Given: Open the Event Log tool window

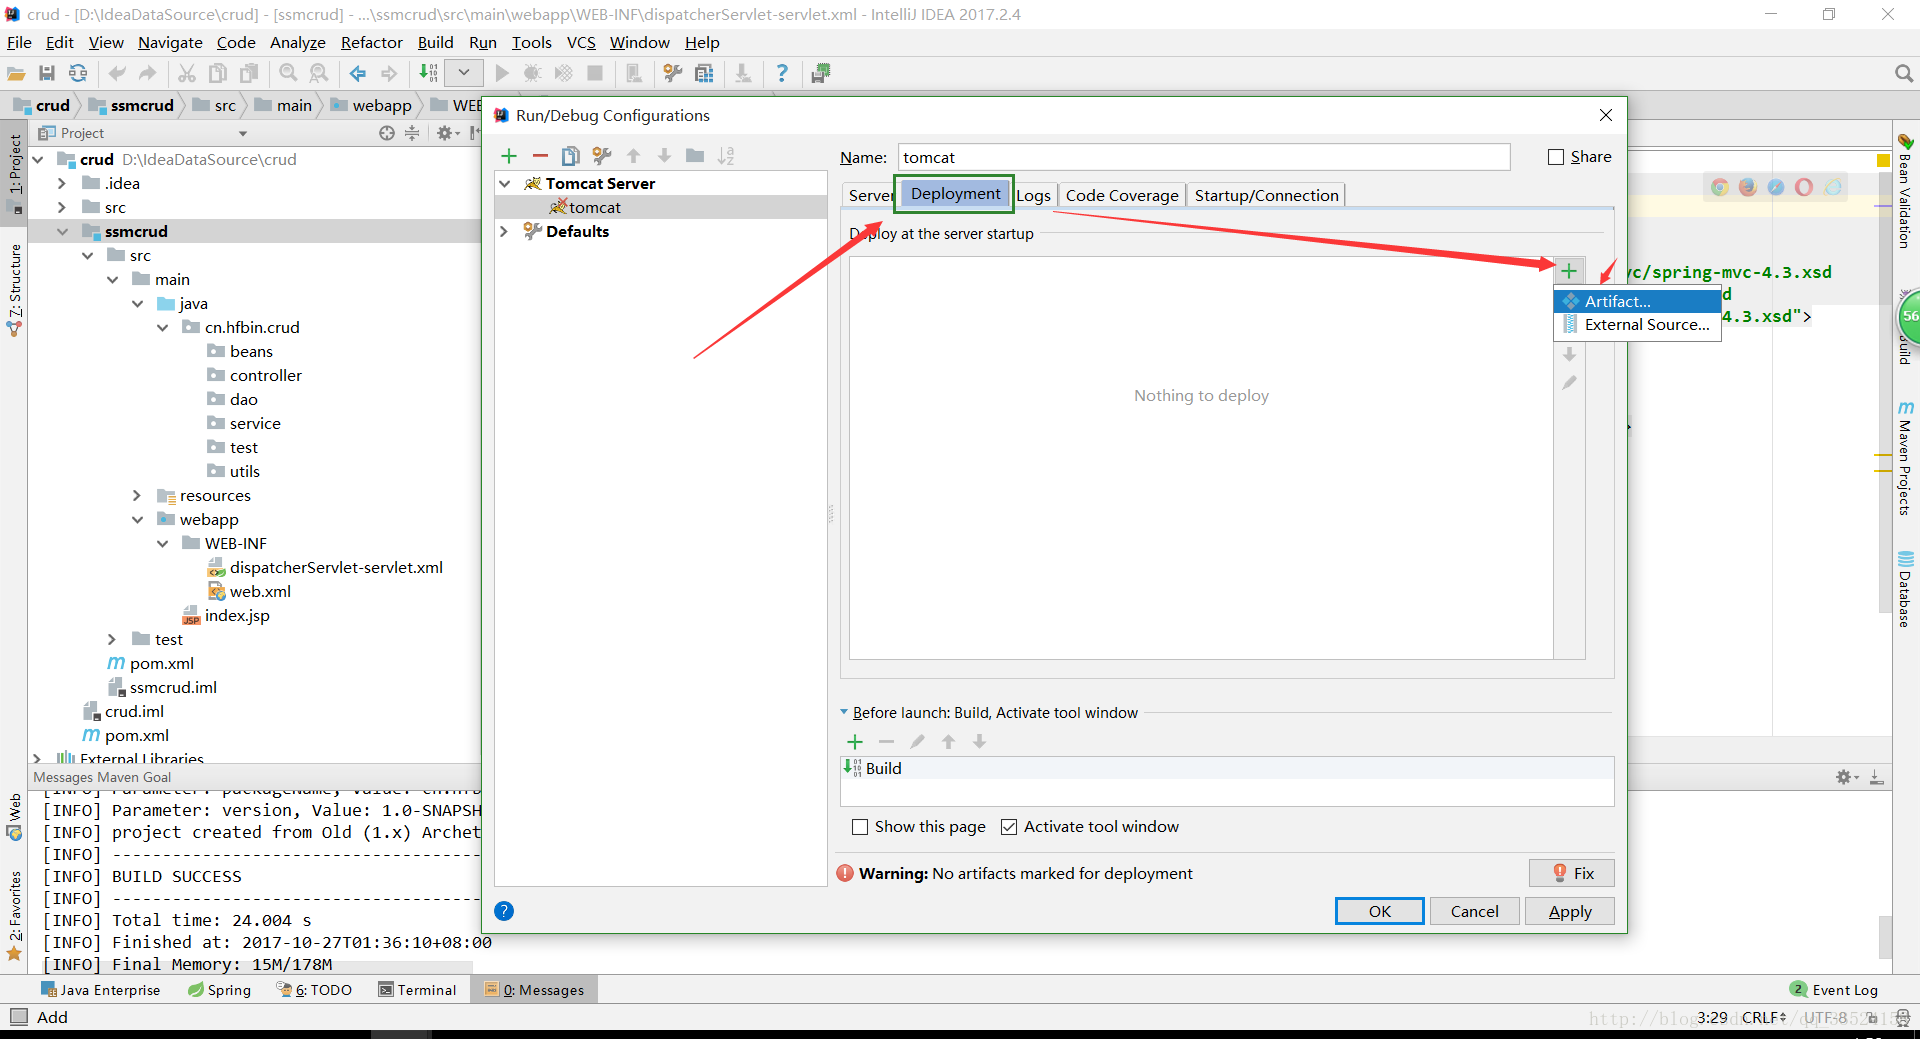Looking at the screenshot, I should click(x=1834, y=990).
